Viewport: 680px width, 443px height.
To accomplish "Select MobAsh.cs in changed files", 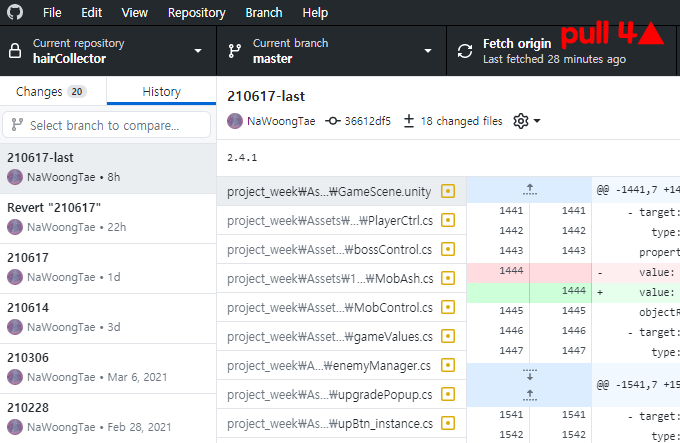I will [342, 278].
